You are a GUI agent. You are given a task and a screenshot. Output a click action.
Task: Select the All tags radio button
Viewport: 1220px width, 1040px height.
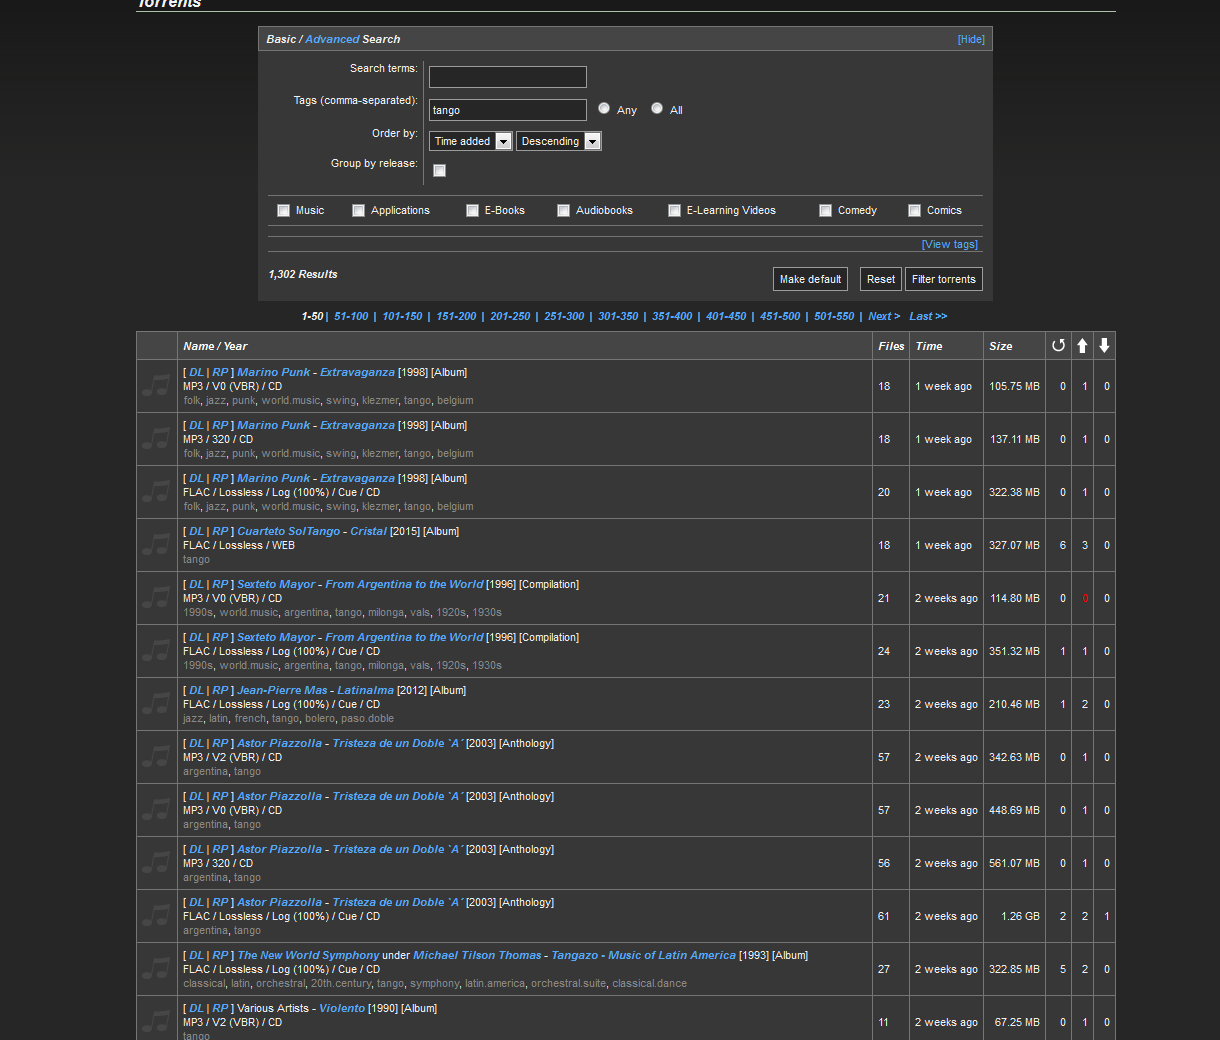tap(657, 108)
